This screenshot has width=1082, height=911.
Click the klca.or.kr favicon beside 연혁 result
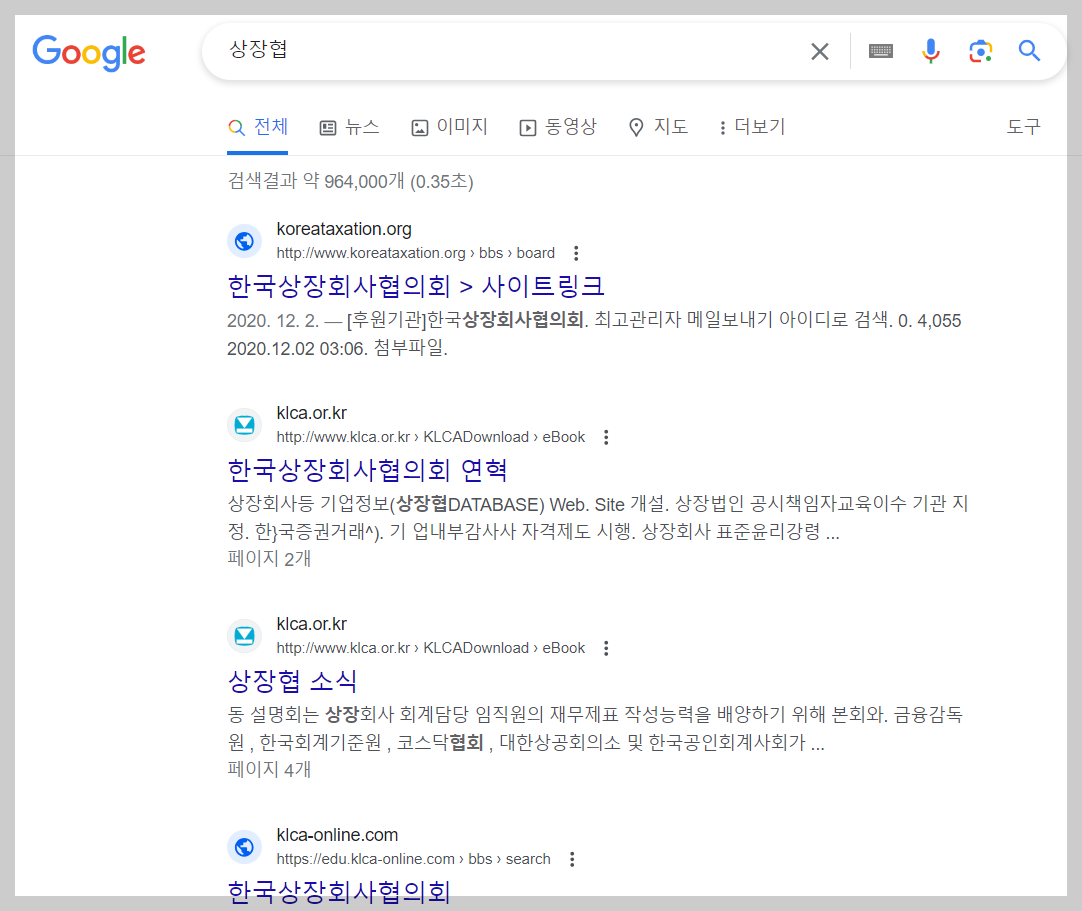click(244, 424)
